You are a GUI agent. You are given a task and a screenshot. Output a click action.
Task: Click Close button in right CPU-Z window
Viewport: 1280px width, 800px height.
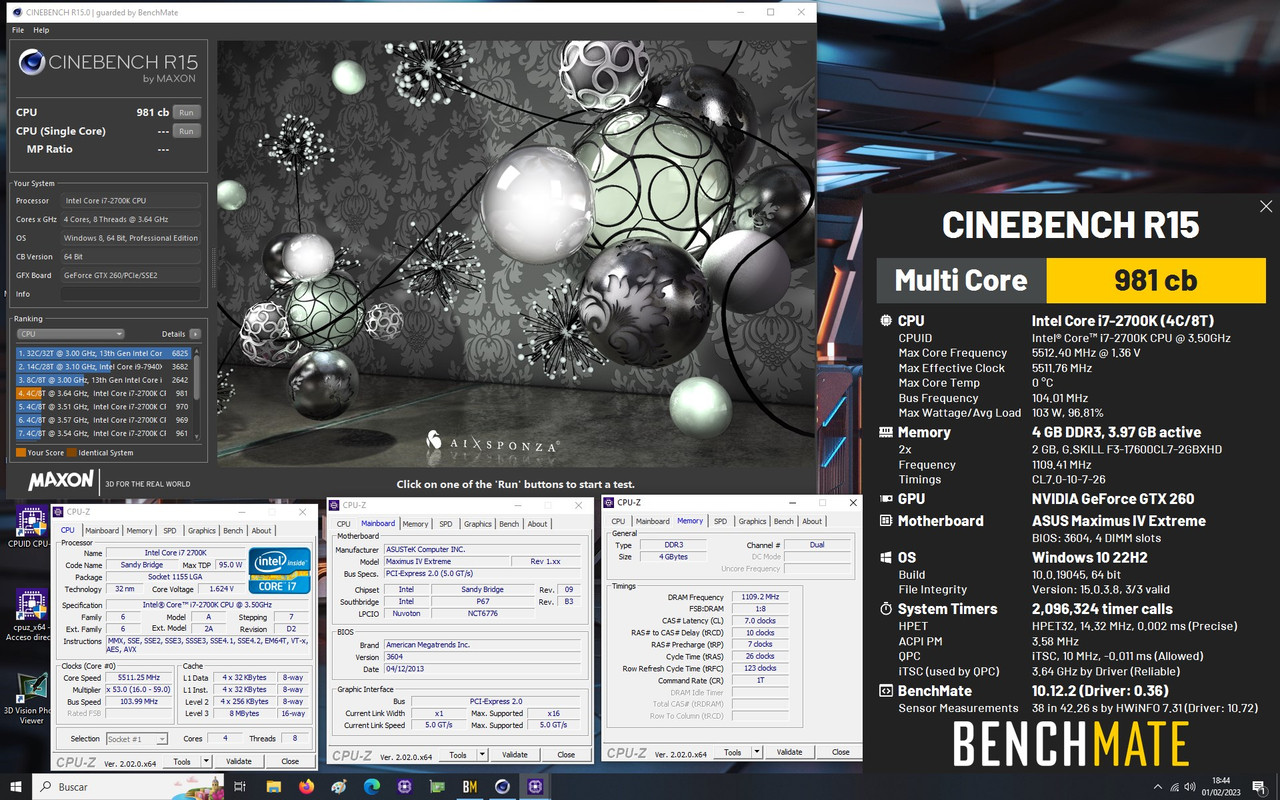[841, 752]
